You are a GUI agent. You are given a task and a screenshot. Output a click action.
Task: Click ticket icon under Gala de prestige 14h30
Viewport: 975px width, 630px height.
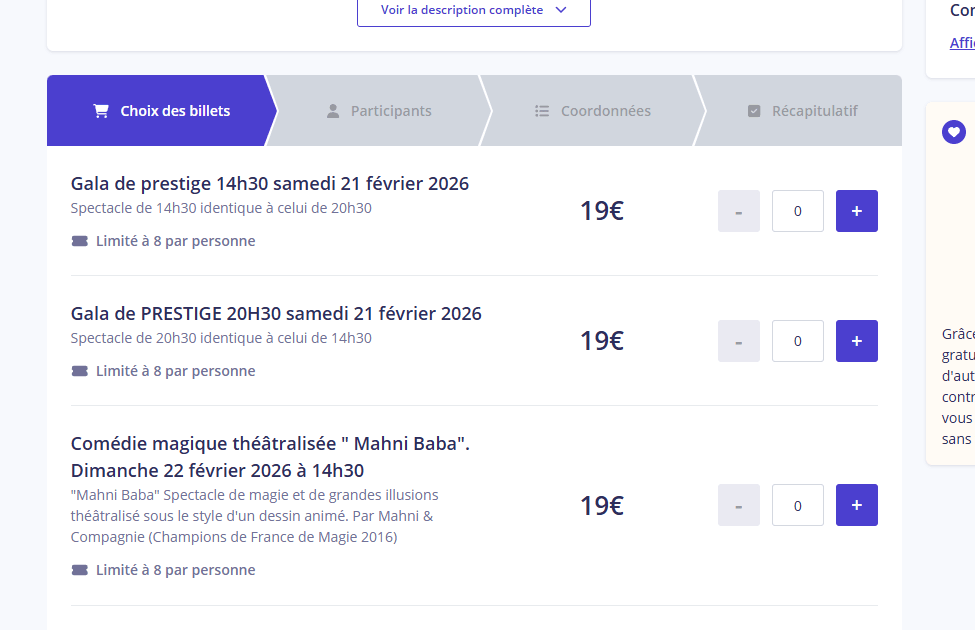[x=80, y=241]
